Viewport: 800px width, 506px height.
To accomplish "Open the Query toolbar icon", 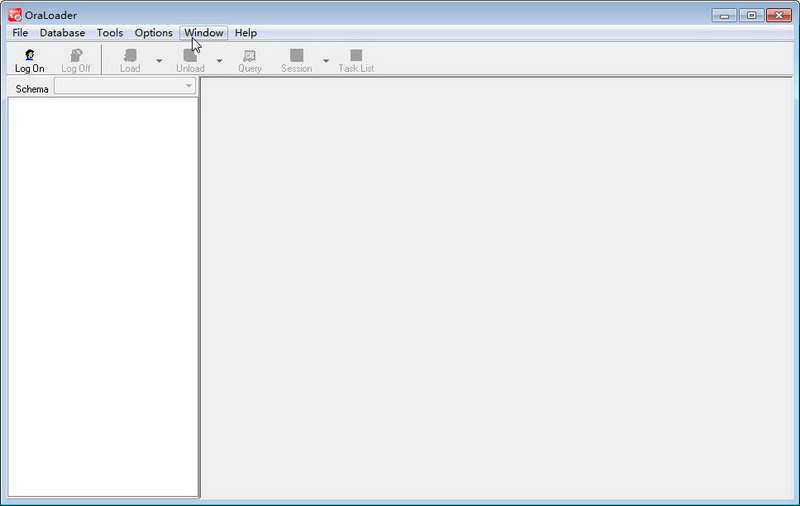I will [x=249, y=55].
